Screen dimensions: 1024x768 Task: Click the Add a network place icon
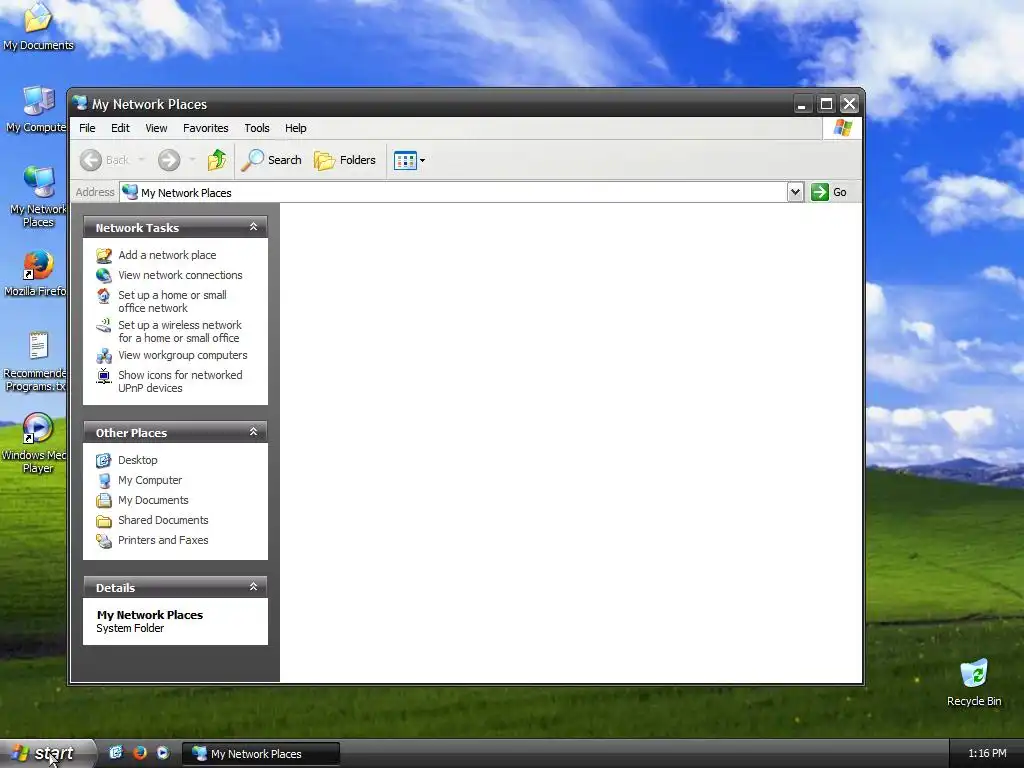click(x=104, y=255)
